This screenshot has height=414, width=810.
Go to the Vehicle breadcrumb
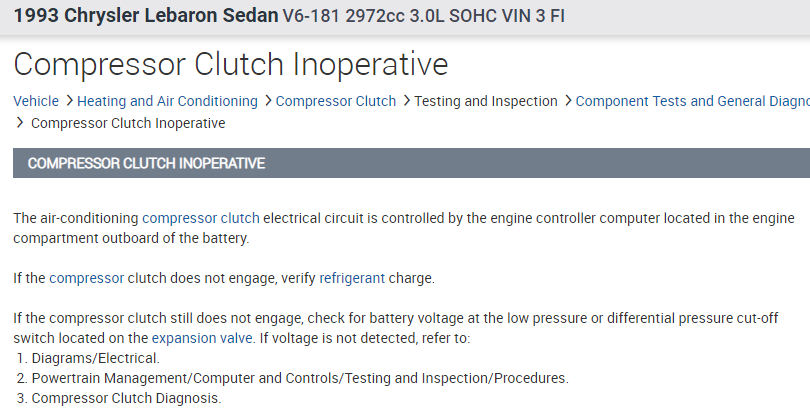pyautogui.click(x=36, y=101)
